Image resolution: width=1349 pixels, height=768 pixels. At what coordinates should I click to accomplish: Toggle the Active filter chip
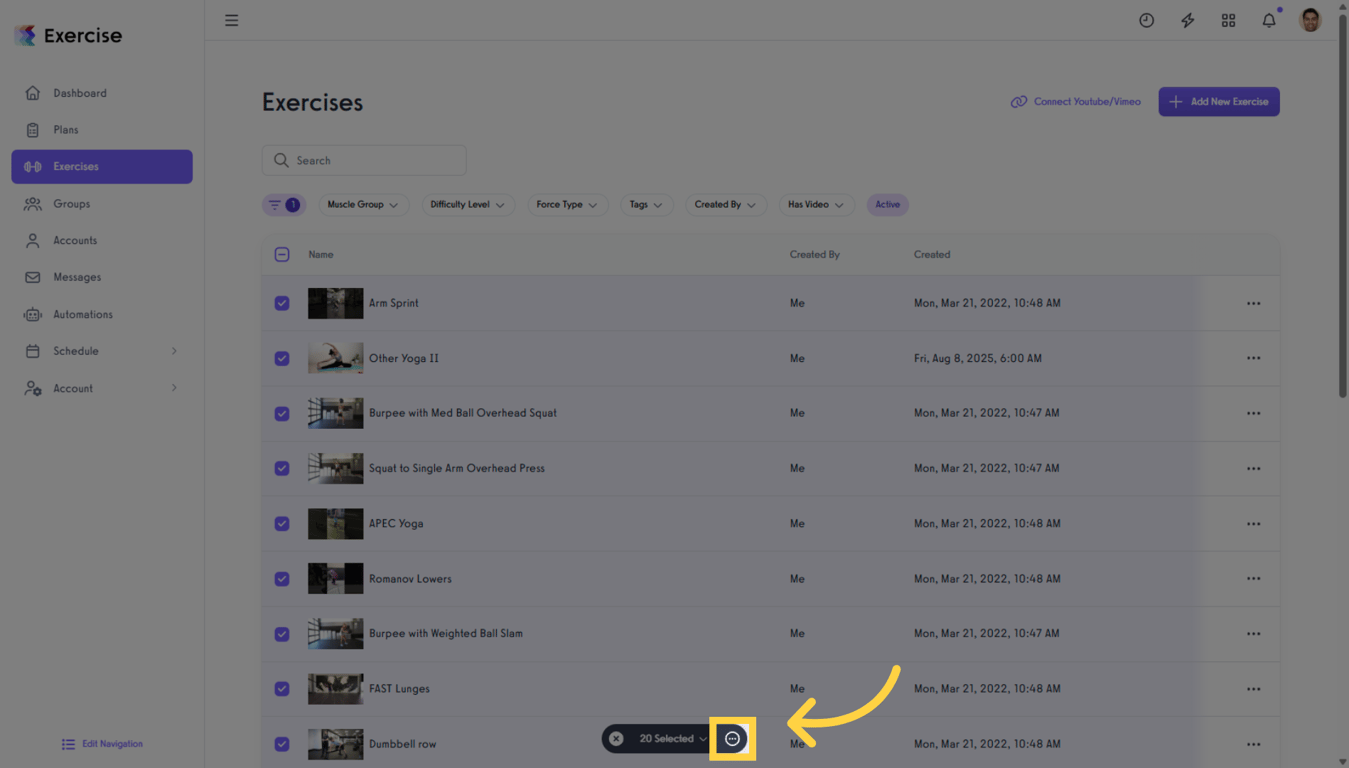pos(887,205)
